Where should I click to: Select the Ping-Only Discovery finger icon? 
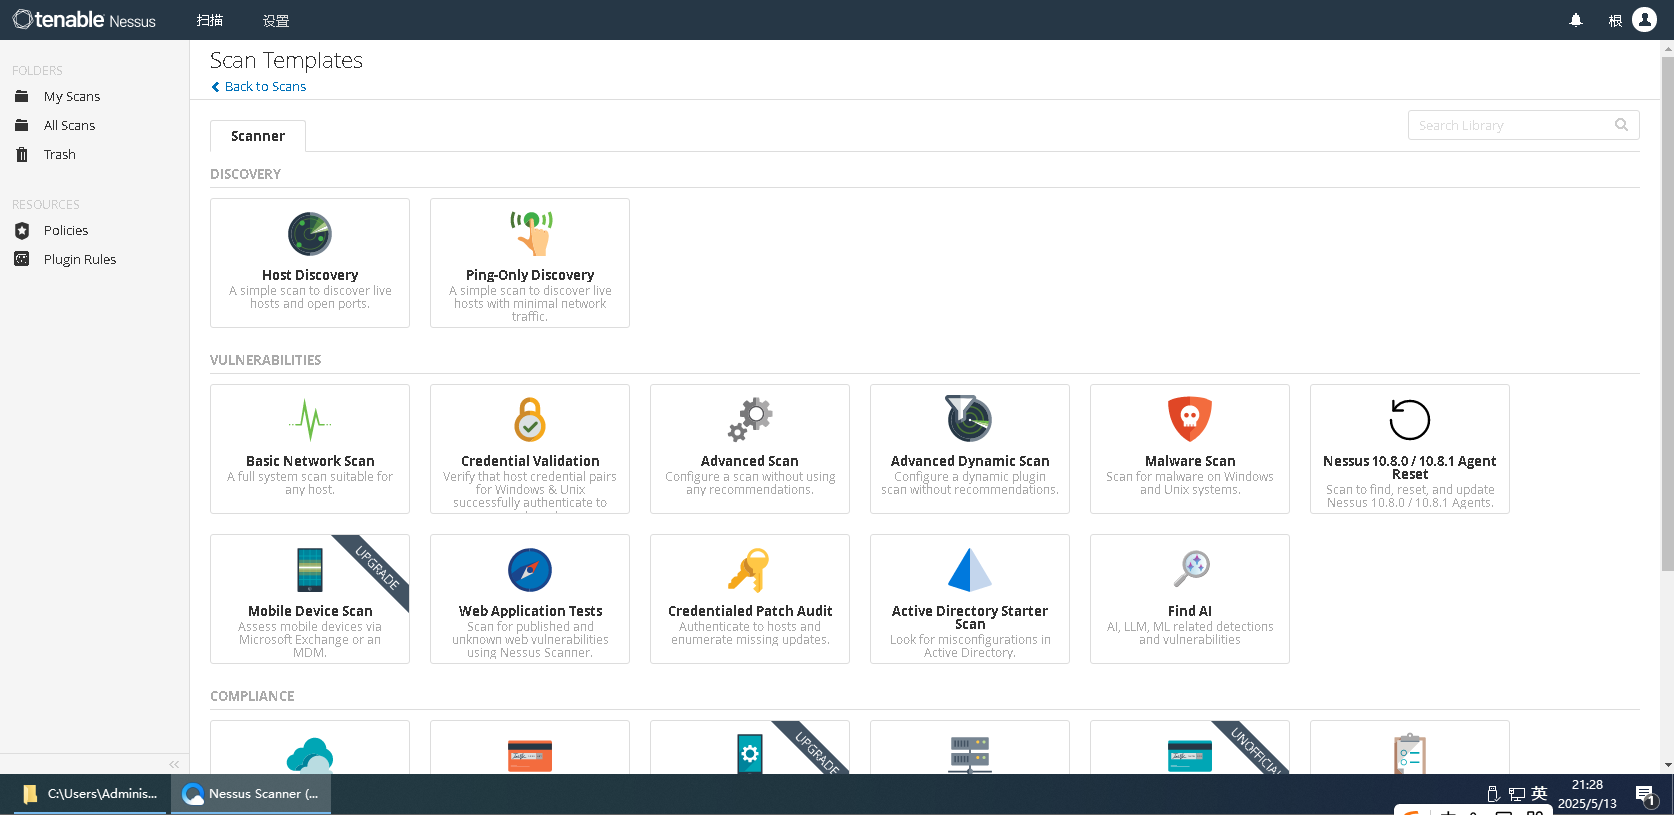531,233
